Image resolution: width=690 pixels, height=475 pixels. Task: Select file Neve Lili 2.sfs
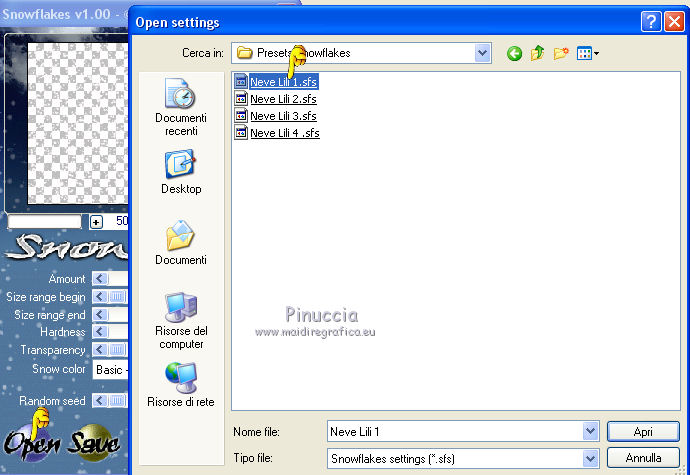[283, 99]
